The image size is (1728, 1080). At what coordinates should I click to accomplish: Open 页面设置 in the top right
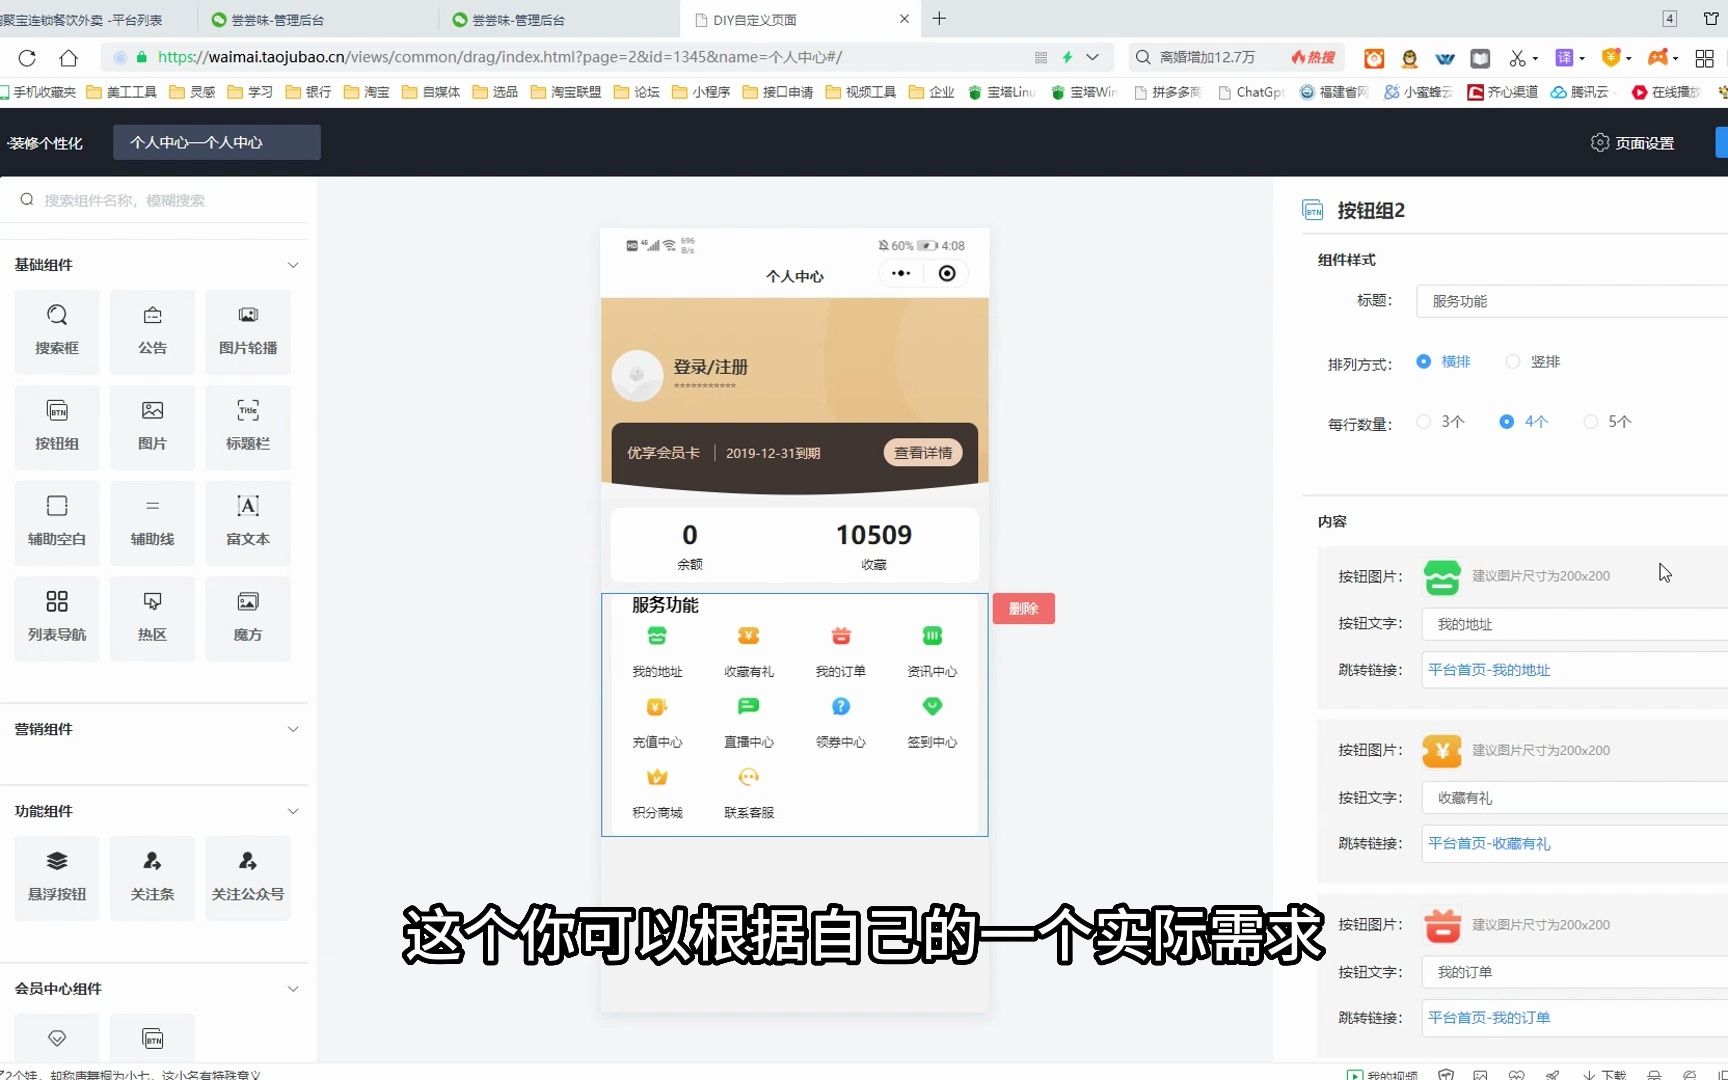pyautogui.click(x=1632, y=143)
